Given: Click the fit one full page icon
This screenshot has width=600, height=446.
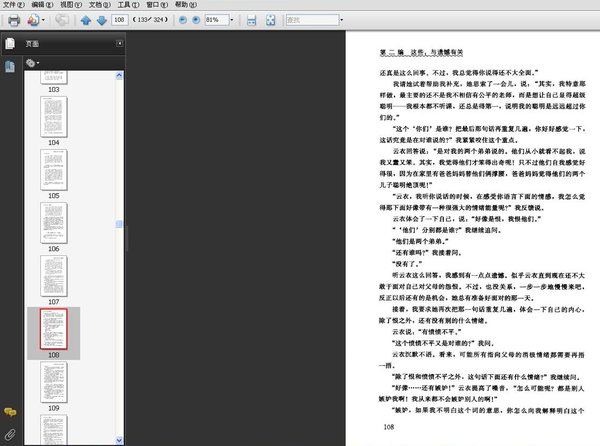Looking at the screenshot, I should click(270, 20).
